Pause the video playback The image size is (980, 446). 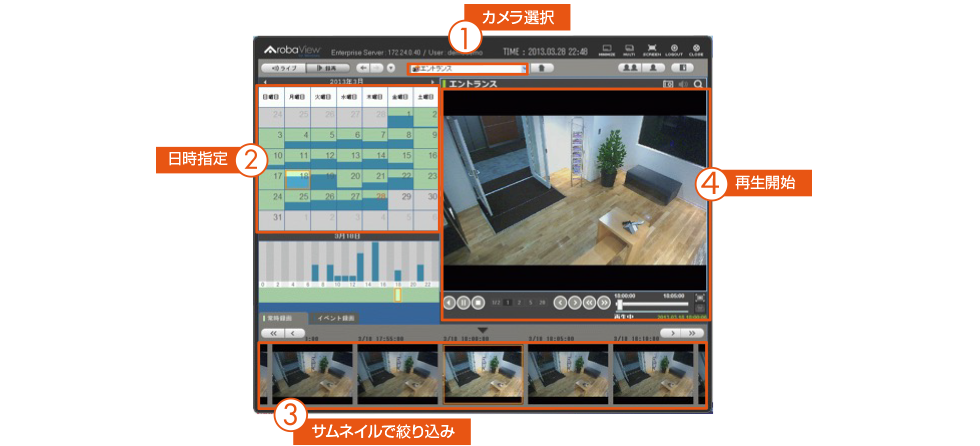coord(464,301)
